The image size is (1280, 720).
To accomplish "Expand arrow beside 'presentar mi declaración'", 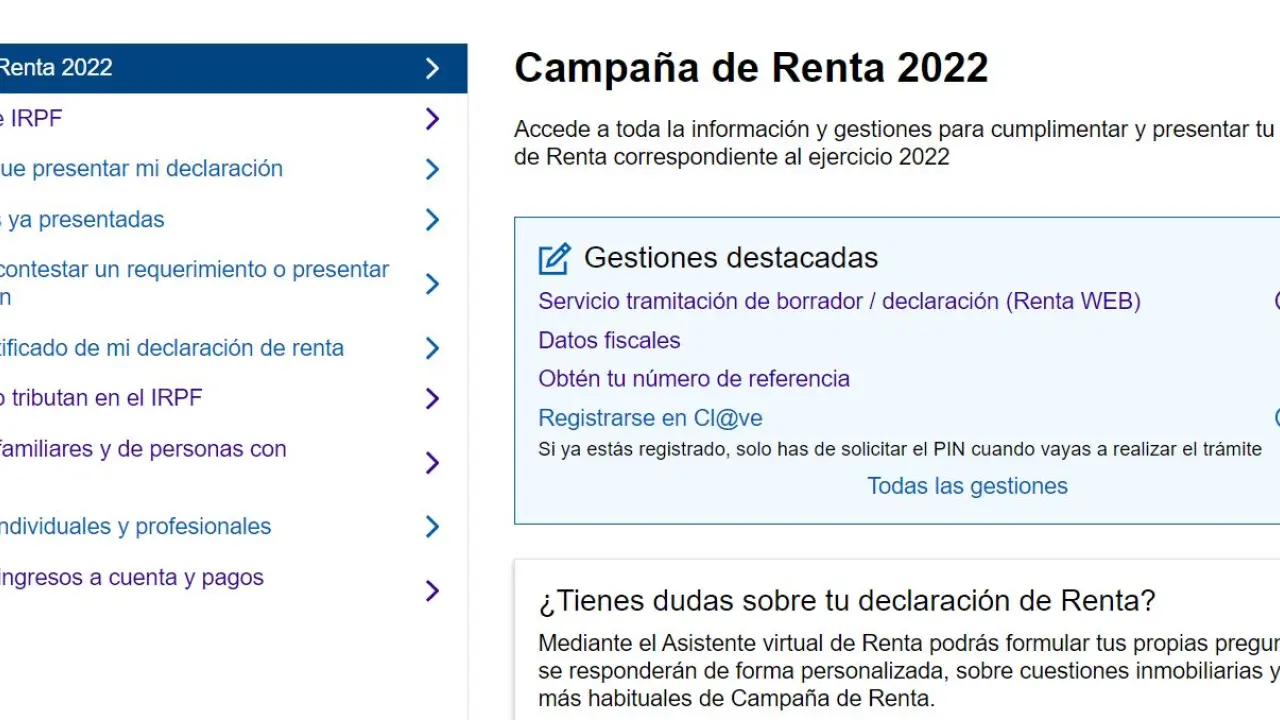I will [432, 169].
